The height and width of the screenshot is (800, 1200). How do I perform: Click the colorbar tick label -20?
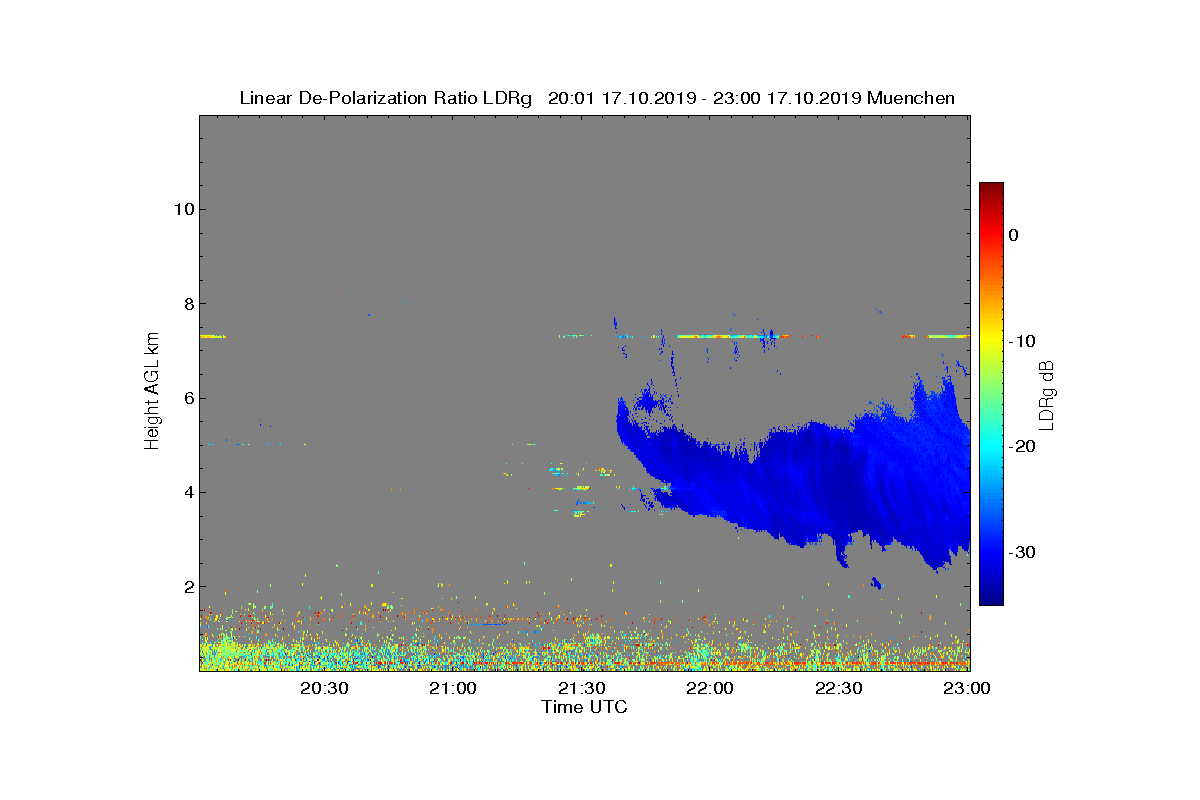point(1021,447)
